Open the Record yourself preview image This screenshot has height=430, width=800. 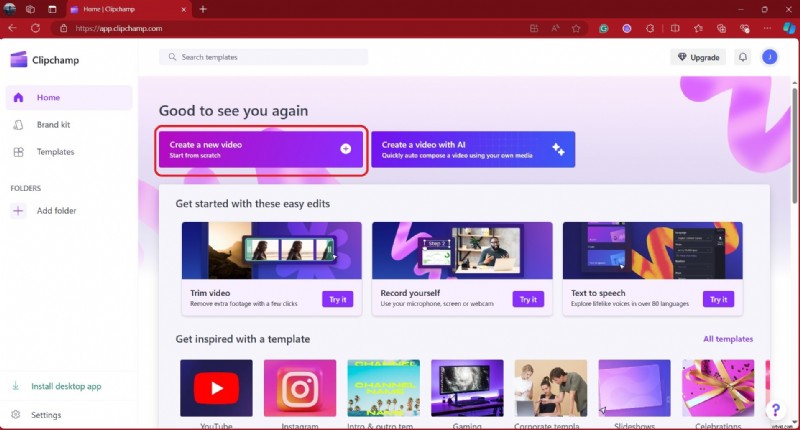click(x=462, y=250)
